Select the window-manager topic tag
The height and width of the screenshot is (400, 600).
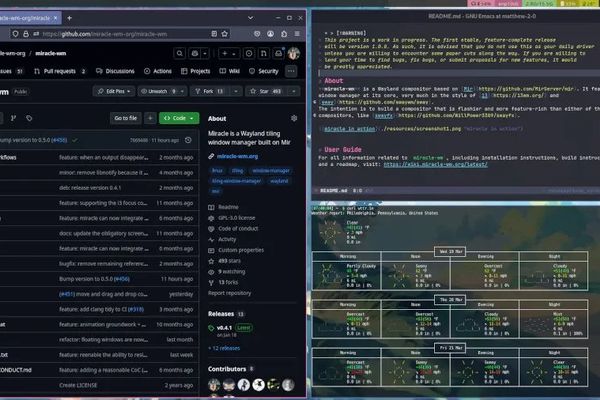(271, 171)
